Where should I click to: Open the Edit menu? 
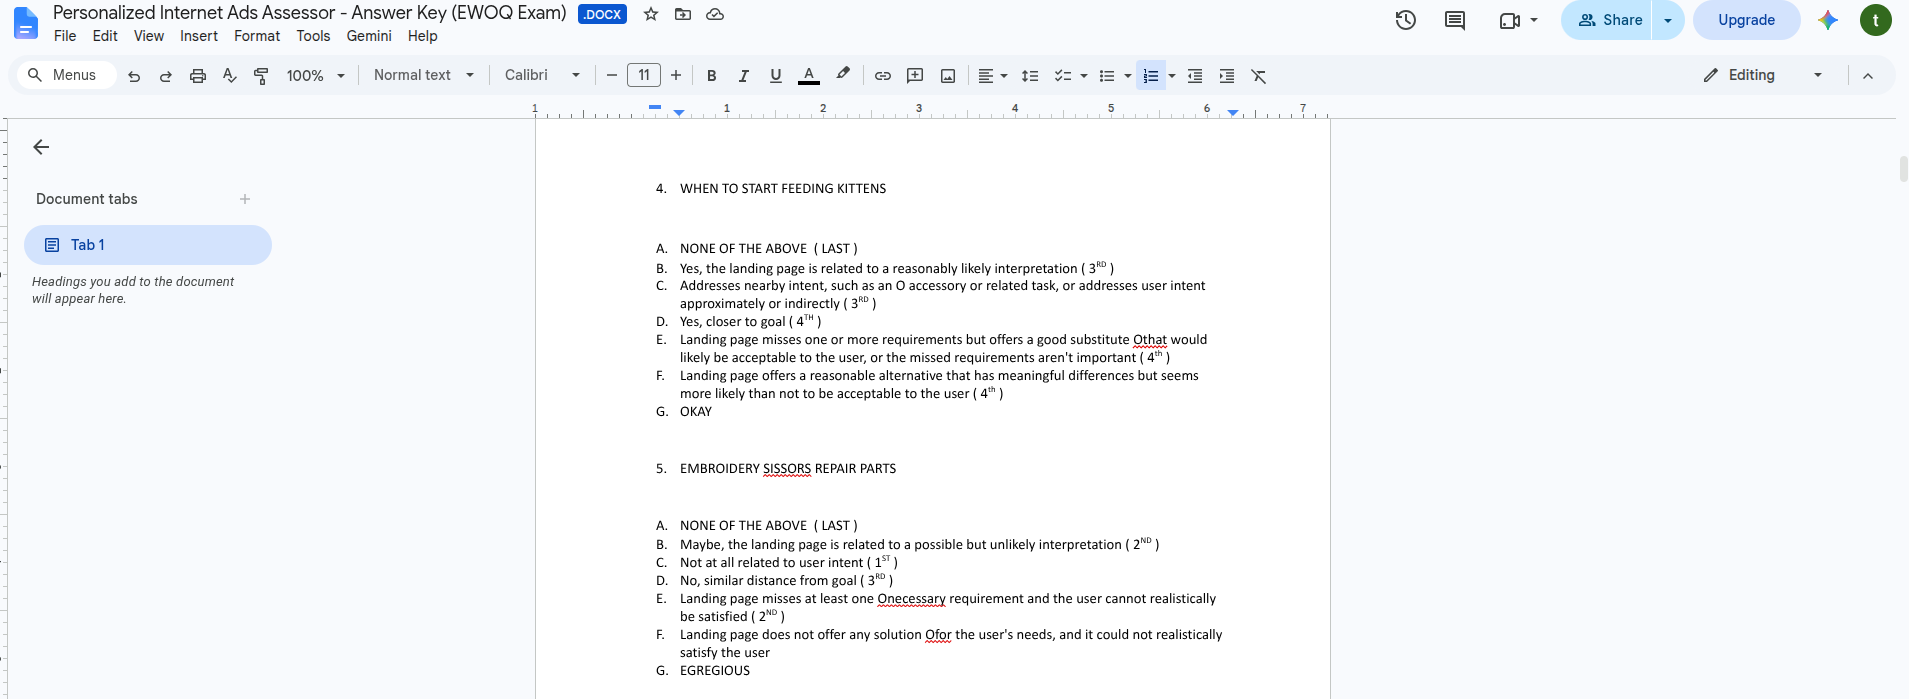coord(105,36)
